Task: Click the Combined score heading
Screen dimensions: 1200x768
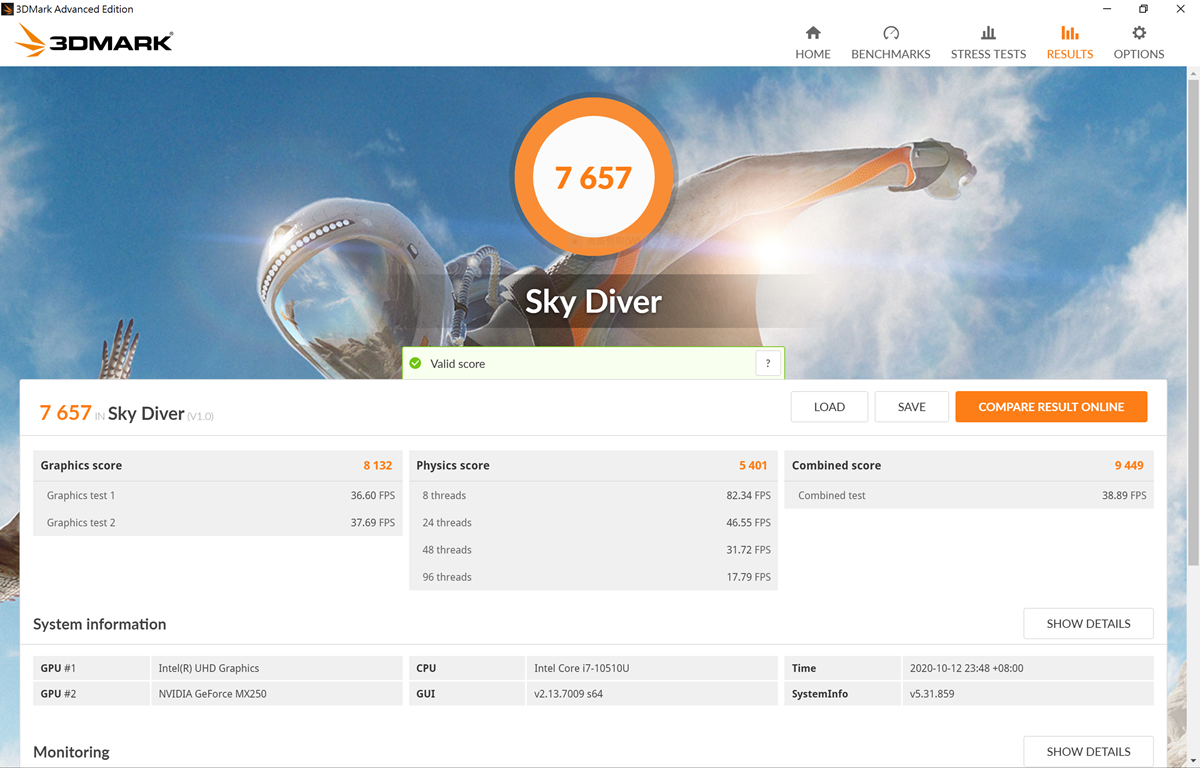Action: [837, 466]
